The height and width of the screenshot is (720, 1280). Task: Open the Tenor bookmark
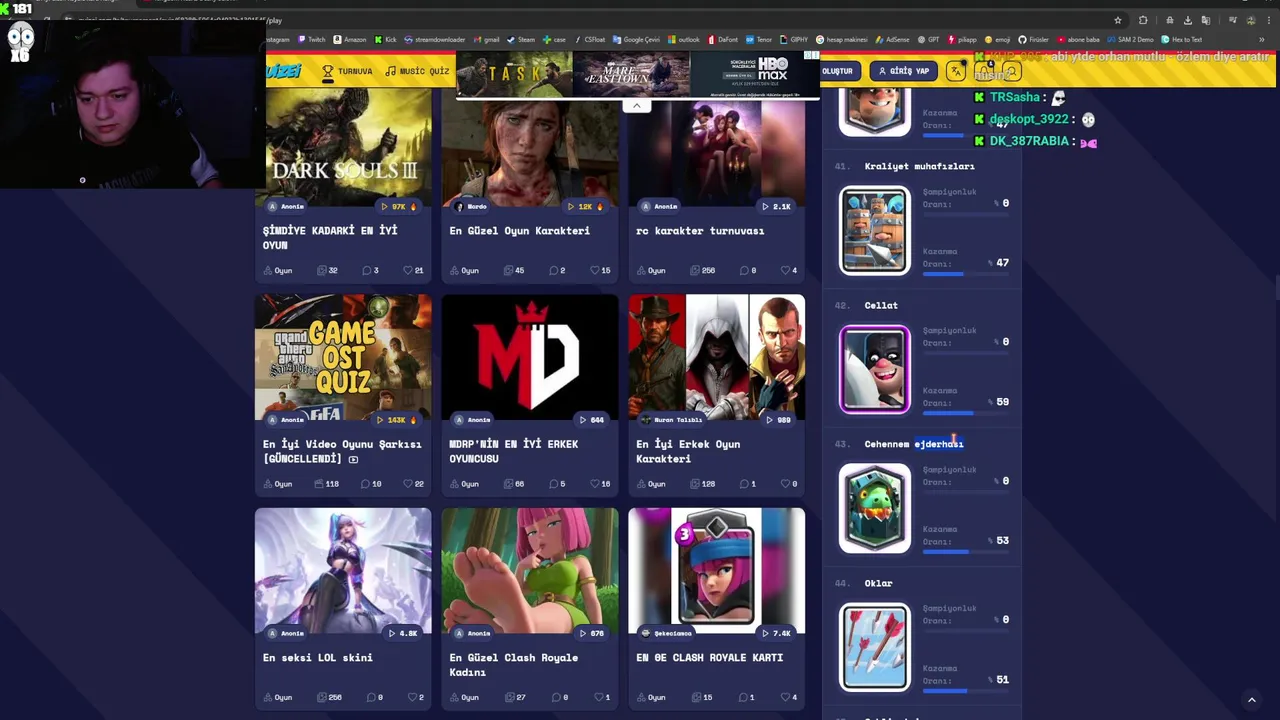[x=759, y=40]
